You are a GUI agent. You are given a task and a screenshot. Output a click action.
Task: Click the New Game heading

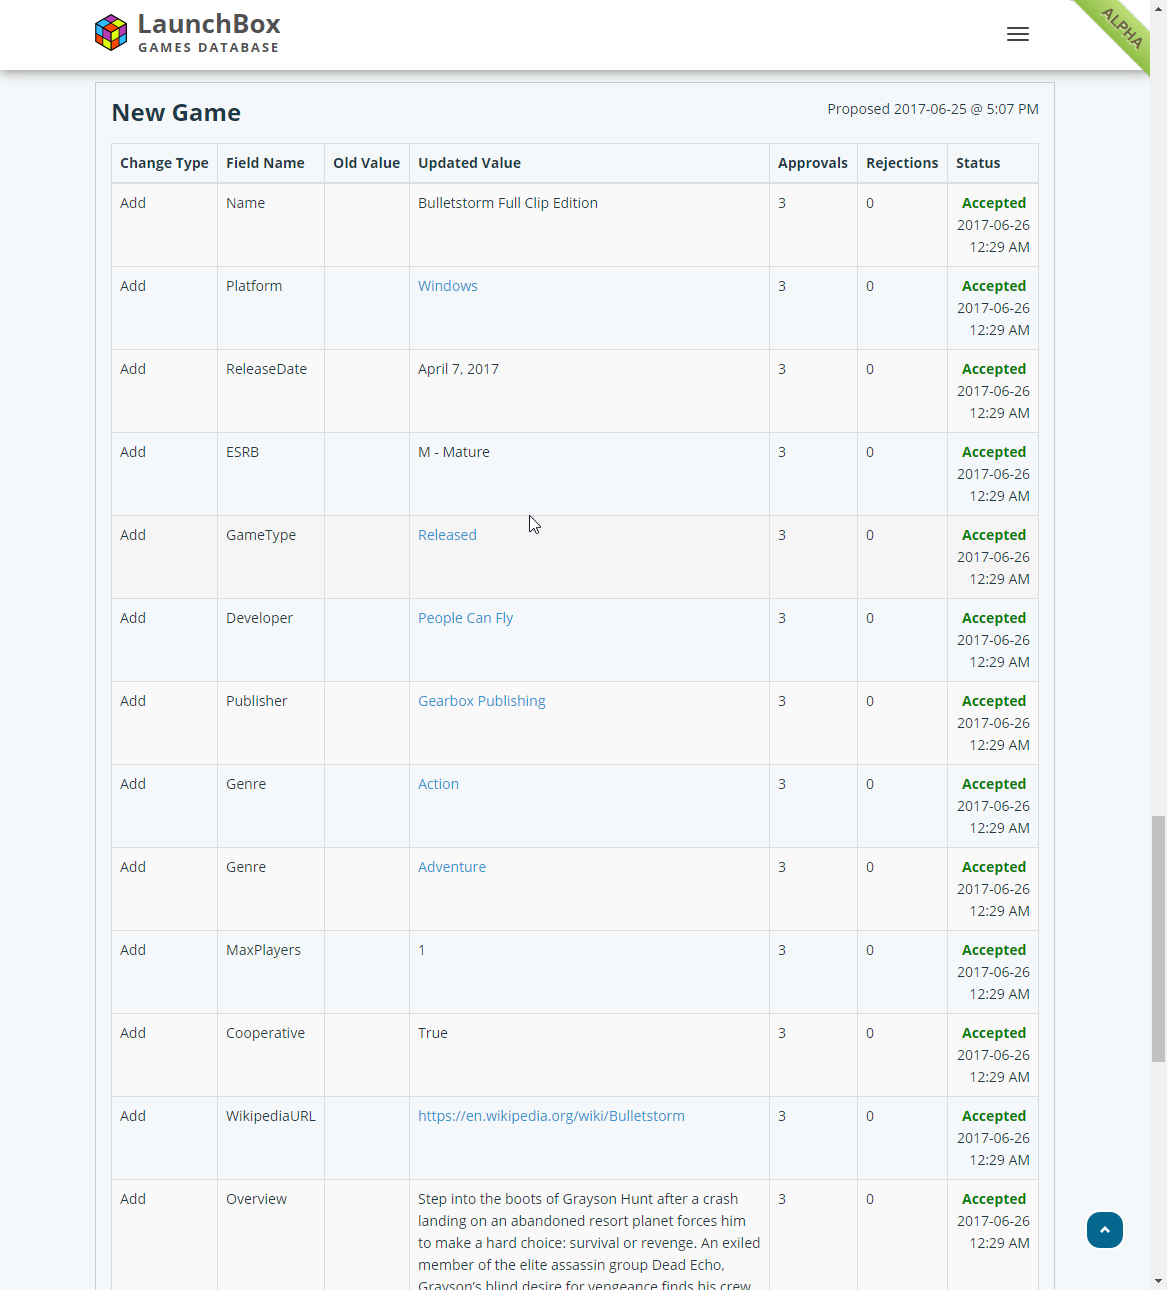pos(176,113)
